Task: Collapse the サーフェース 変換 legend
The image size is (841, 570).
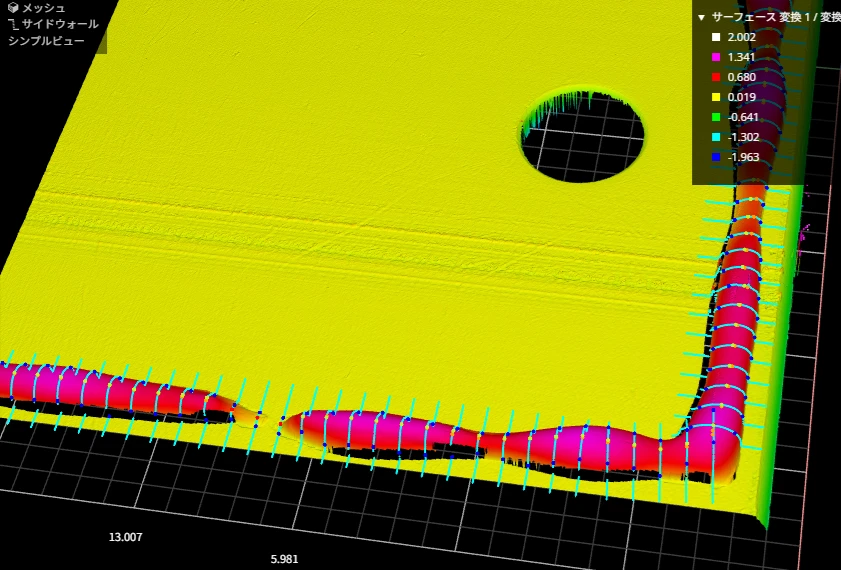Action: [x=702, y=17]
